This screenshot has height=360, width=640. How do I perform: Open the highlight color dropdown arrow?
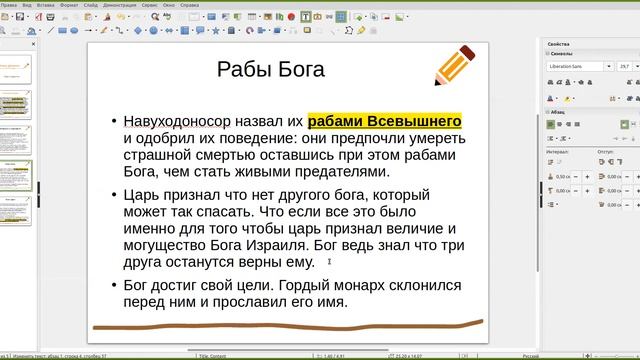(x=574, y=99)
